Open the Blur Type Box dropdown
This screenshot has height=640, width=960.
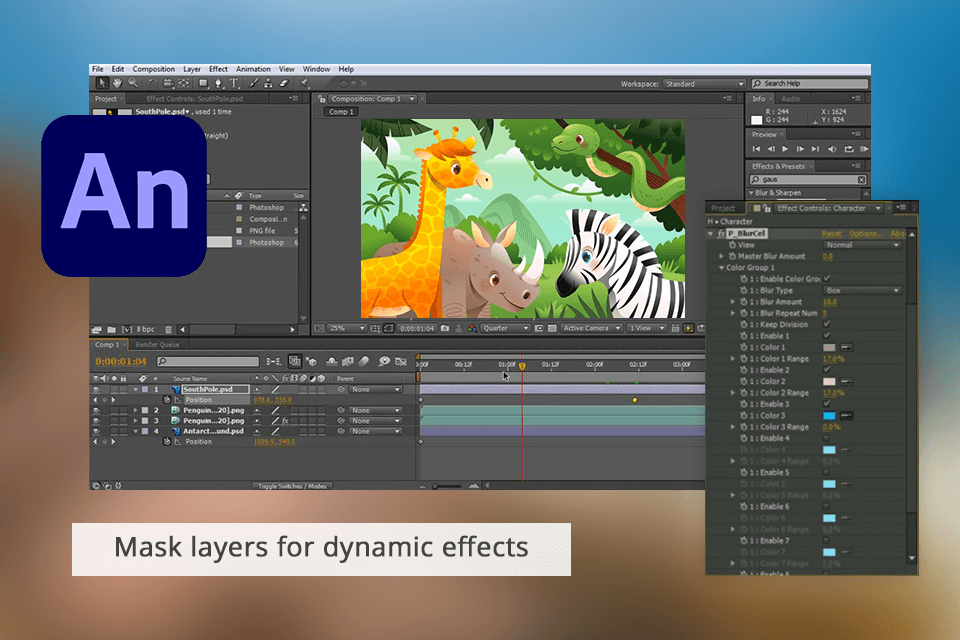click(862, 290)
